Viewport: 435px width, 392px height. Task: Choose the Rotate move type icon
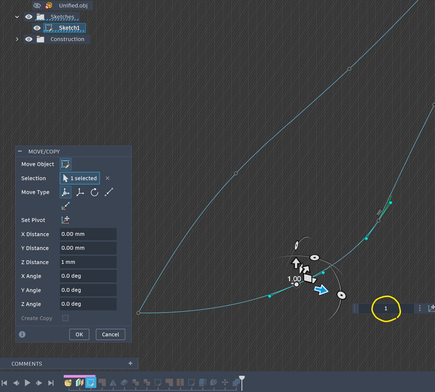point(94,192)
